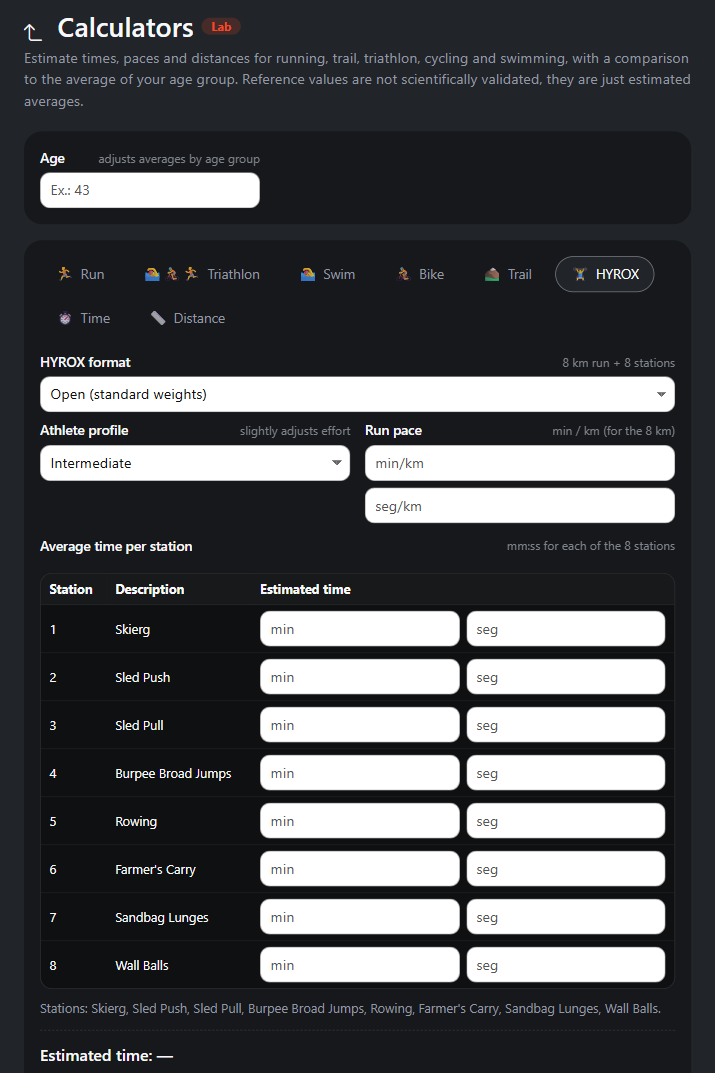Click the Rowing minutes field
Image resolution: width=715 pixels, height=1073 pixels.
[x=359, y=820]
